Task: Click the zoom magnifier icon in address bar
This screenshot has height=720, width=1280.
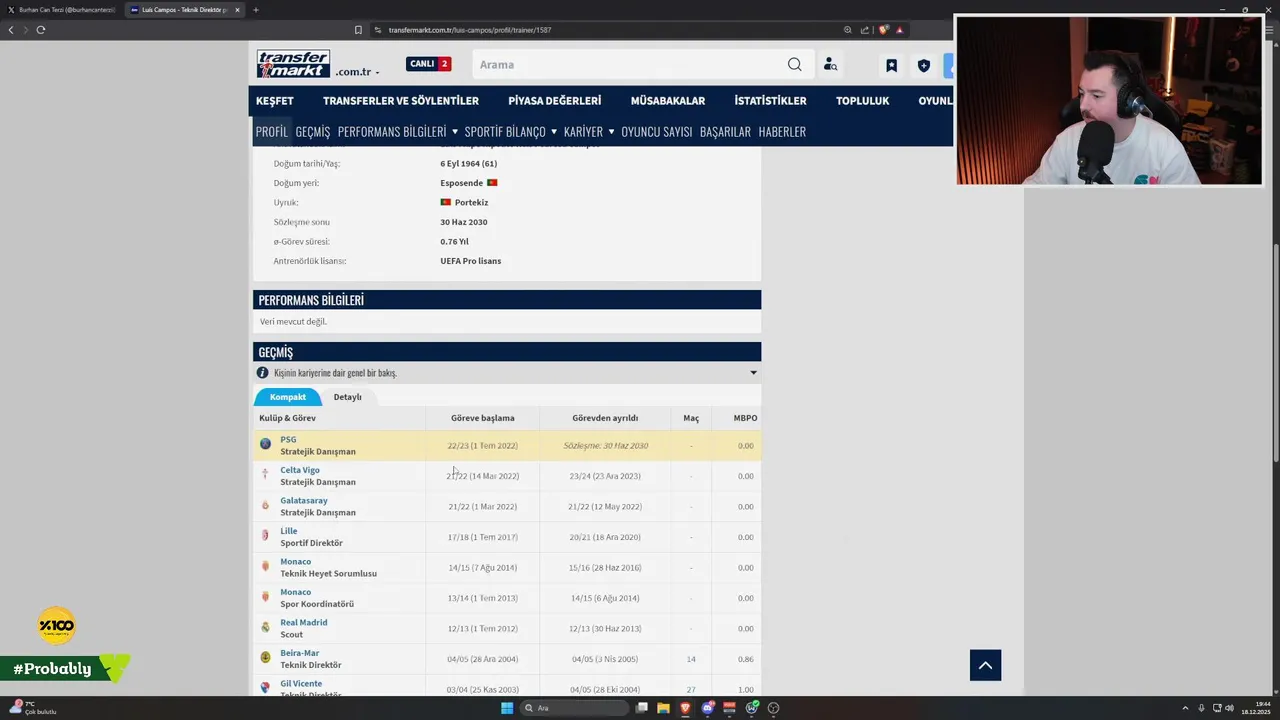Action: point(848,30)
